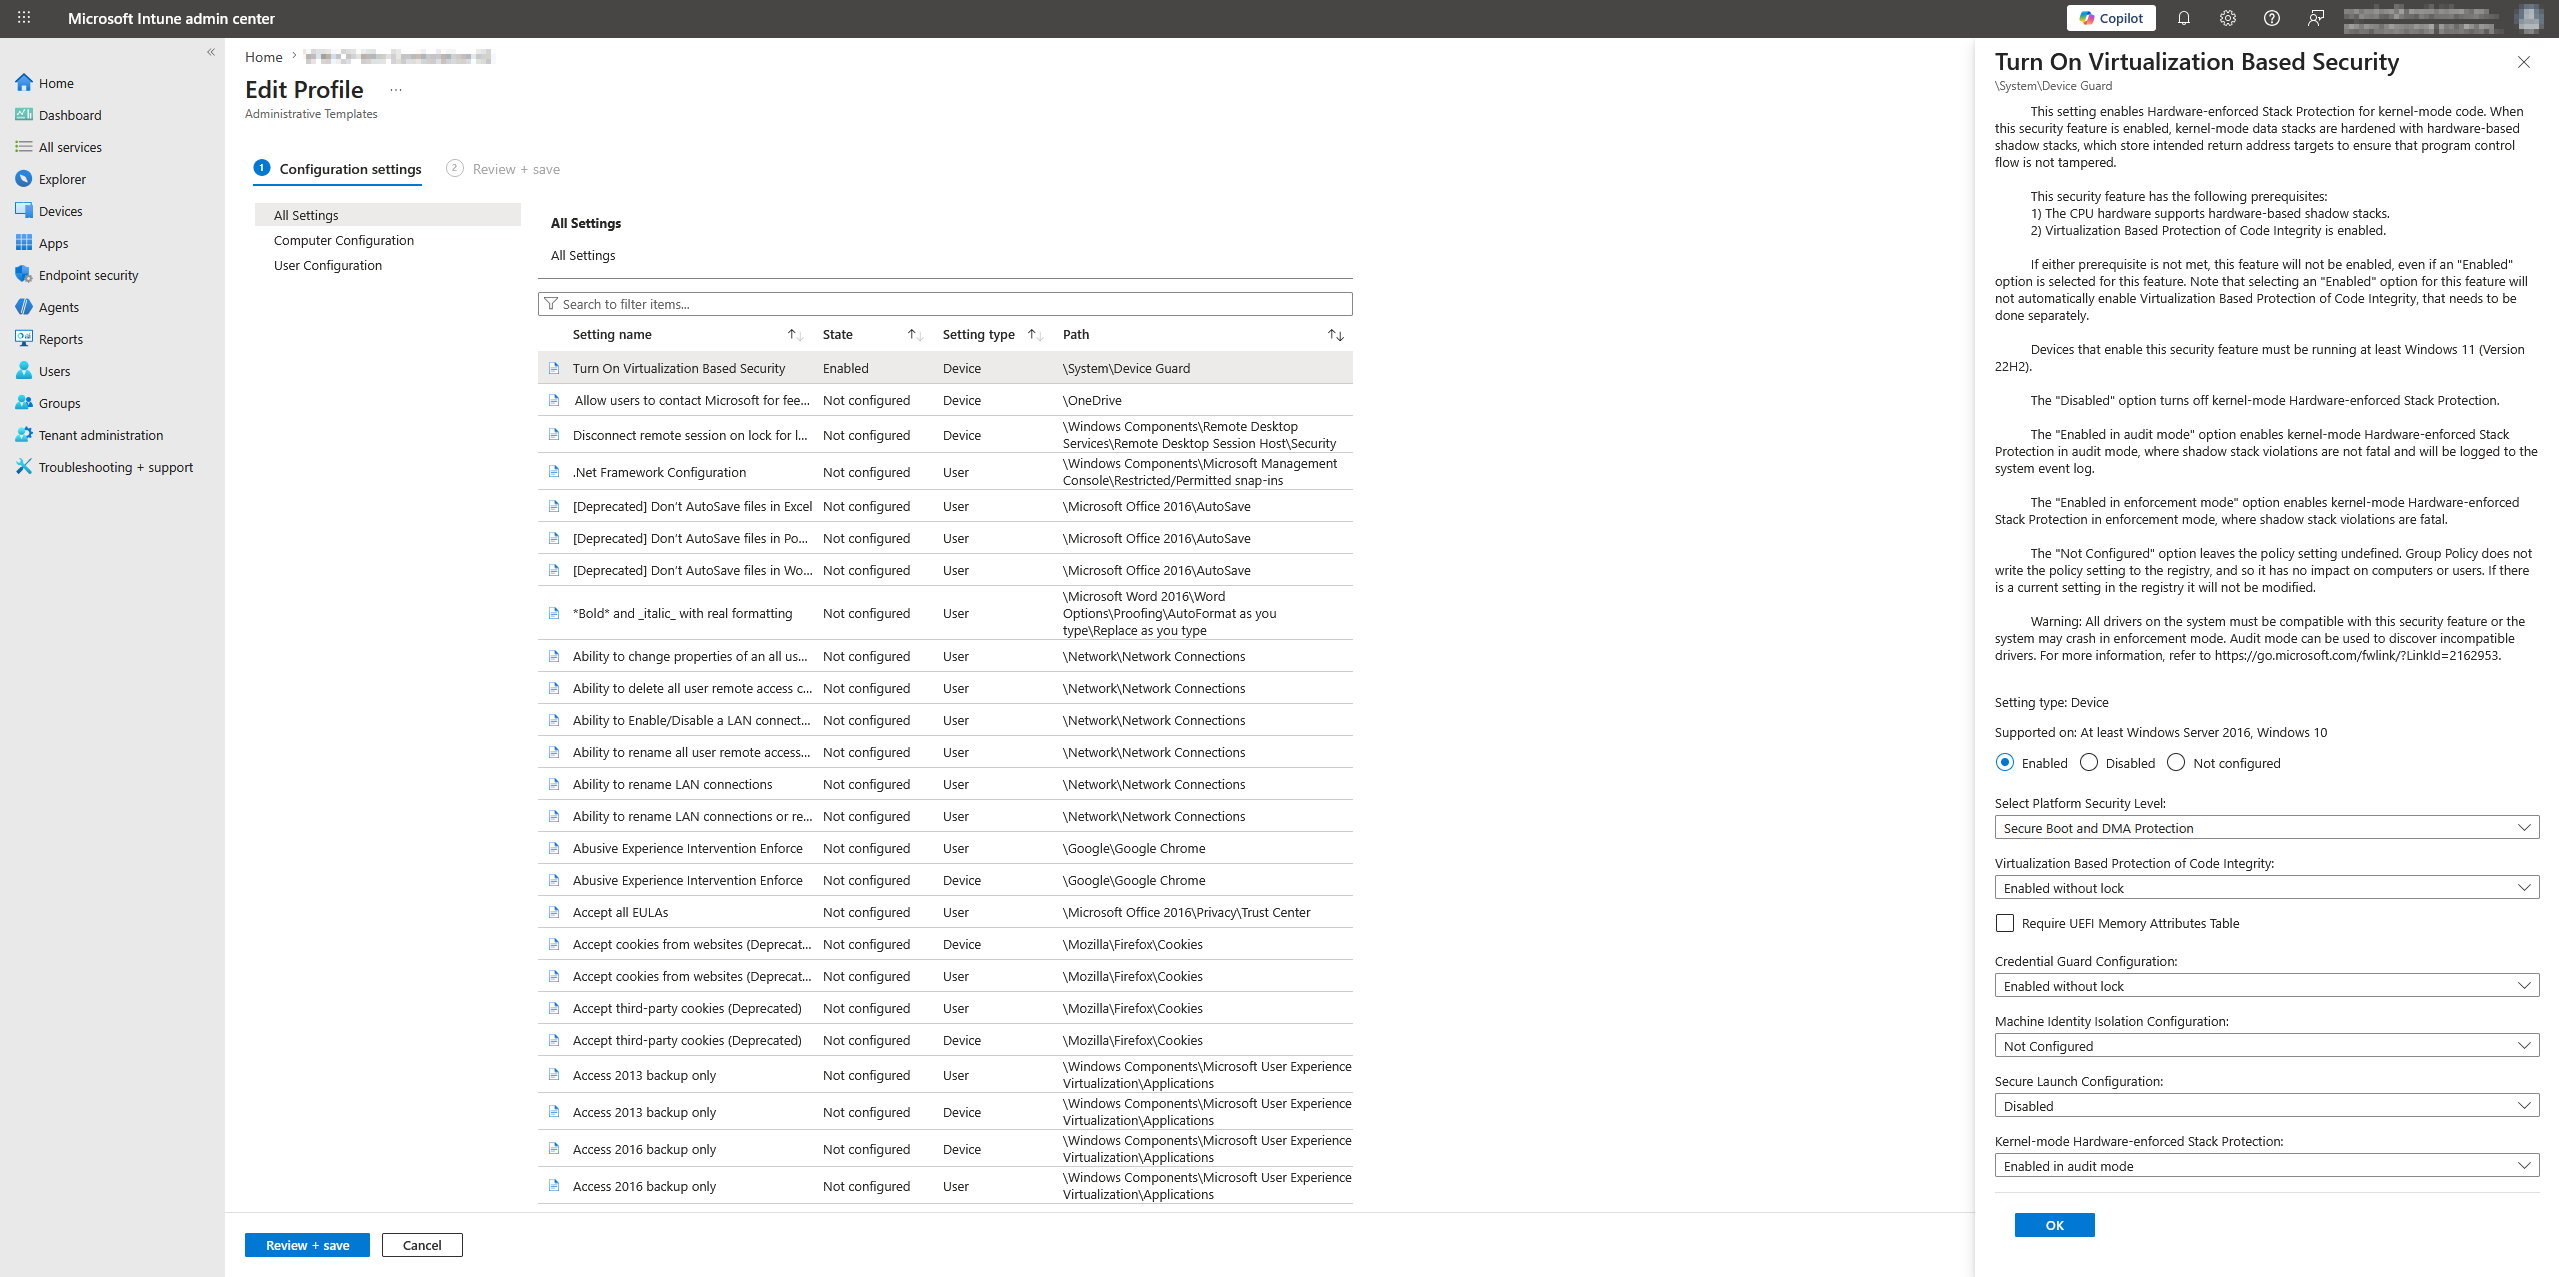Image resolution: width=2559 pixels, height=1277 pixels.
Task: Select All Settings in settings tree
Action: [x=388, y=215]
